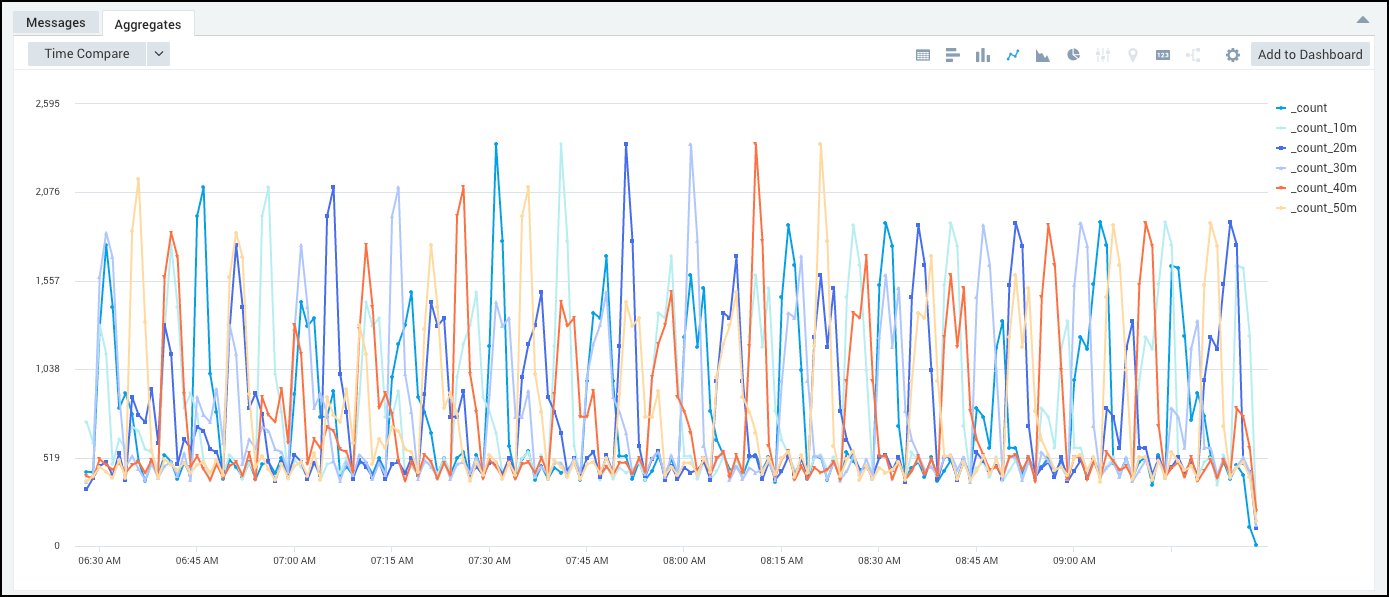The width and height of the screenshot is (1389, 597).
Task: Select the column chart icon
Action: point(983,55)
